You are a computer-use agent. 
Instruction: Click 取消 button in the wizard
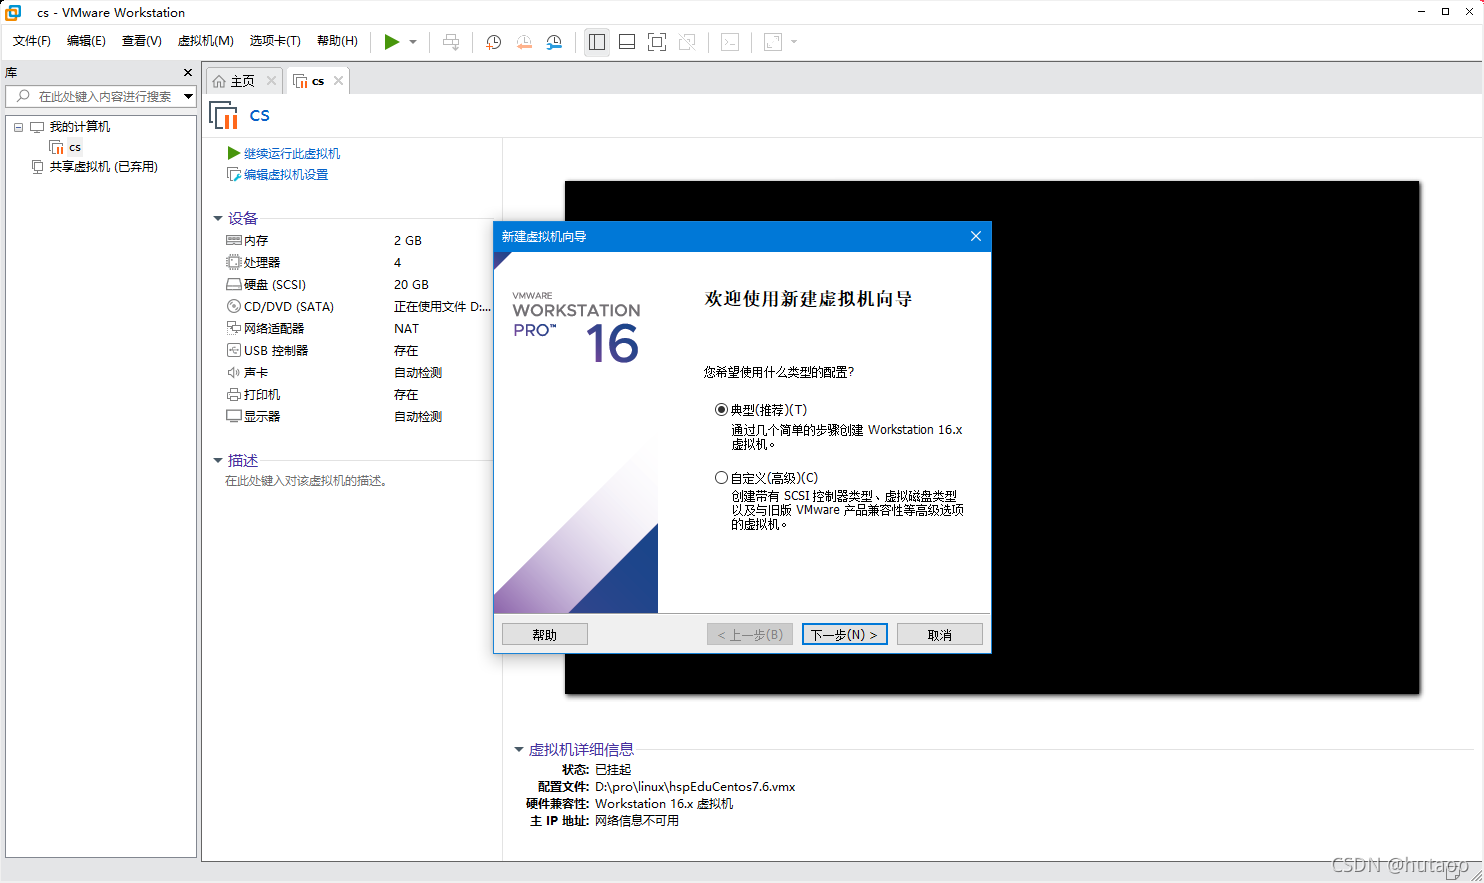point(940,635)
